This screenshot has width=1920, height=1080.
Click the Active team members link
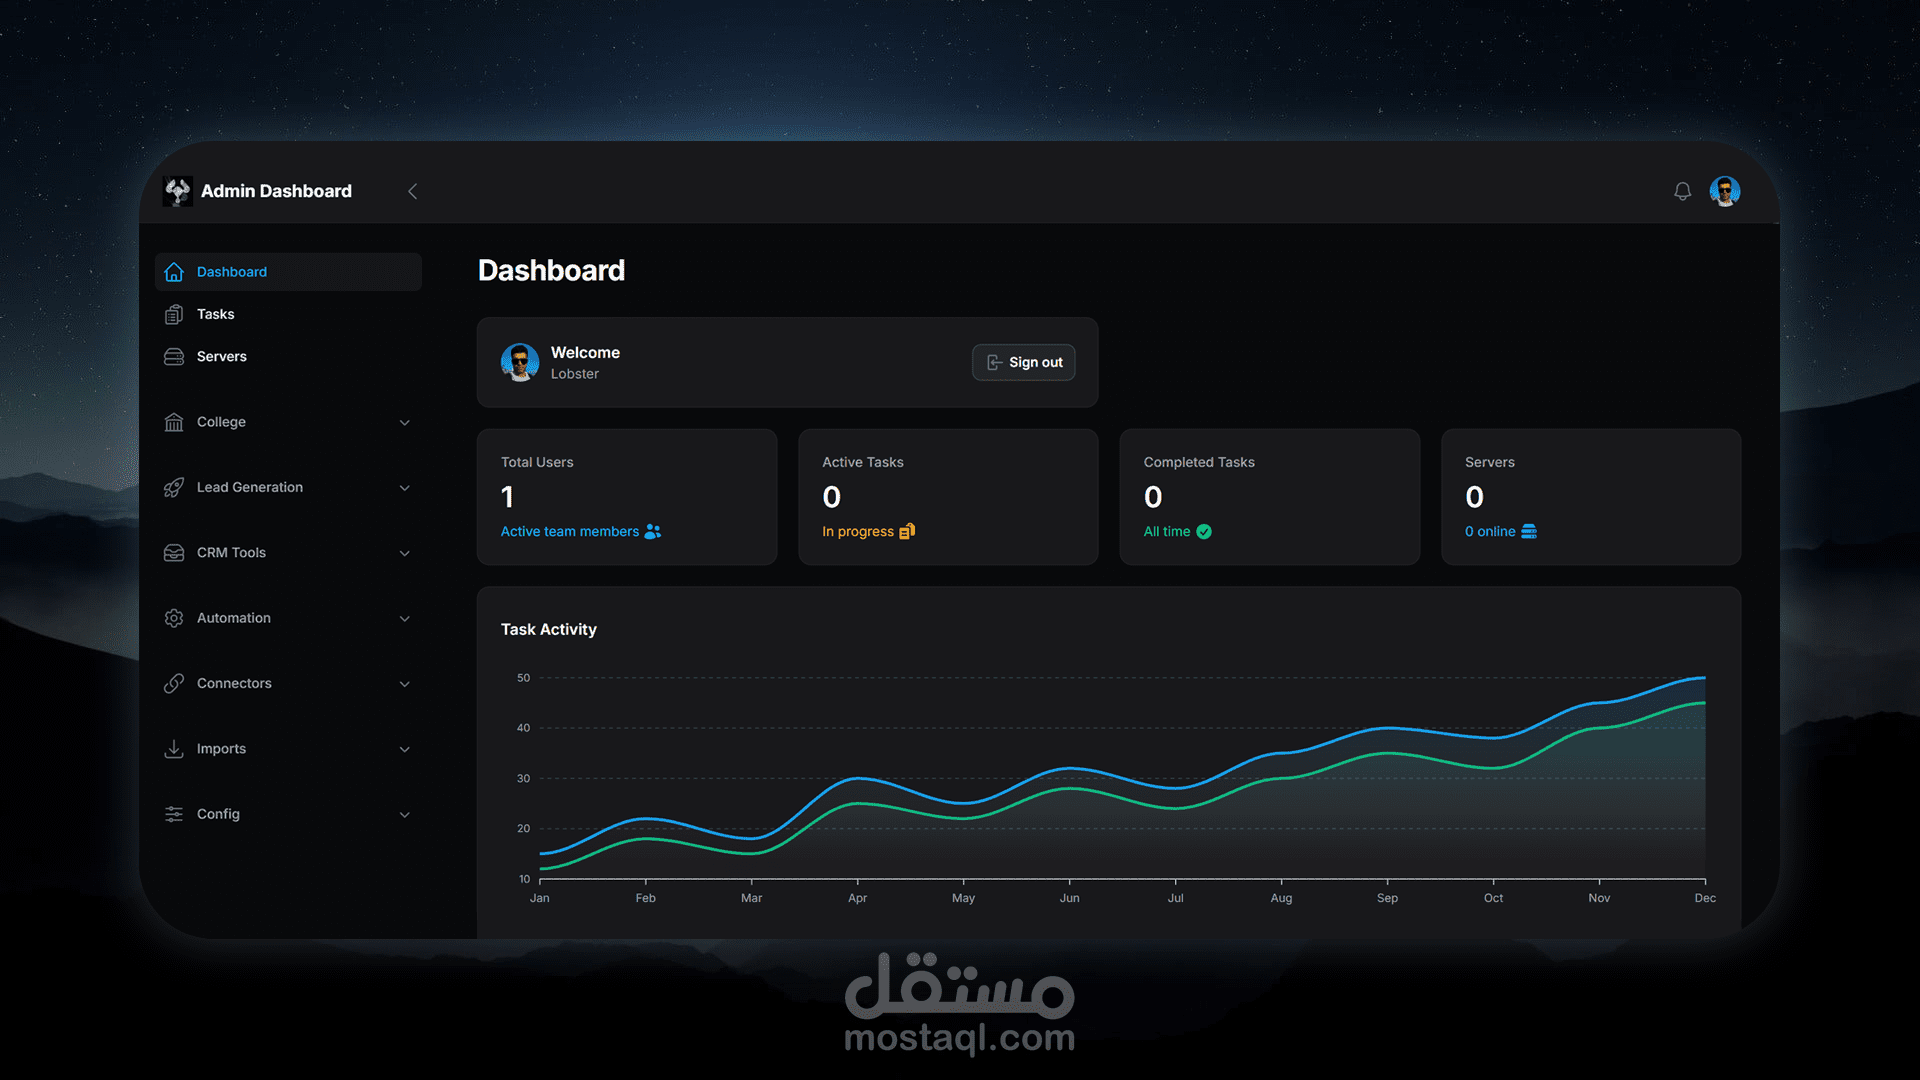tap(570, 532)
